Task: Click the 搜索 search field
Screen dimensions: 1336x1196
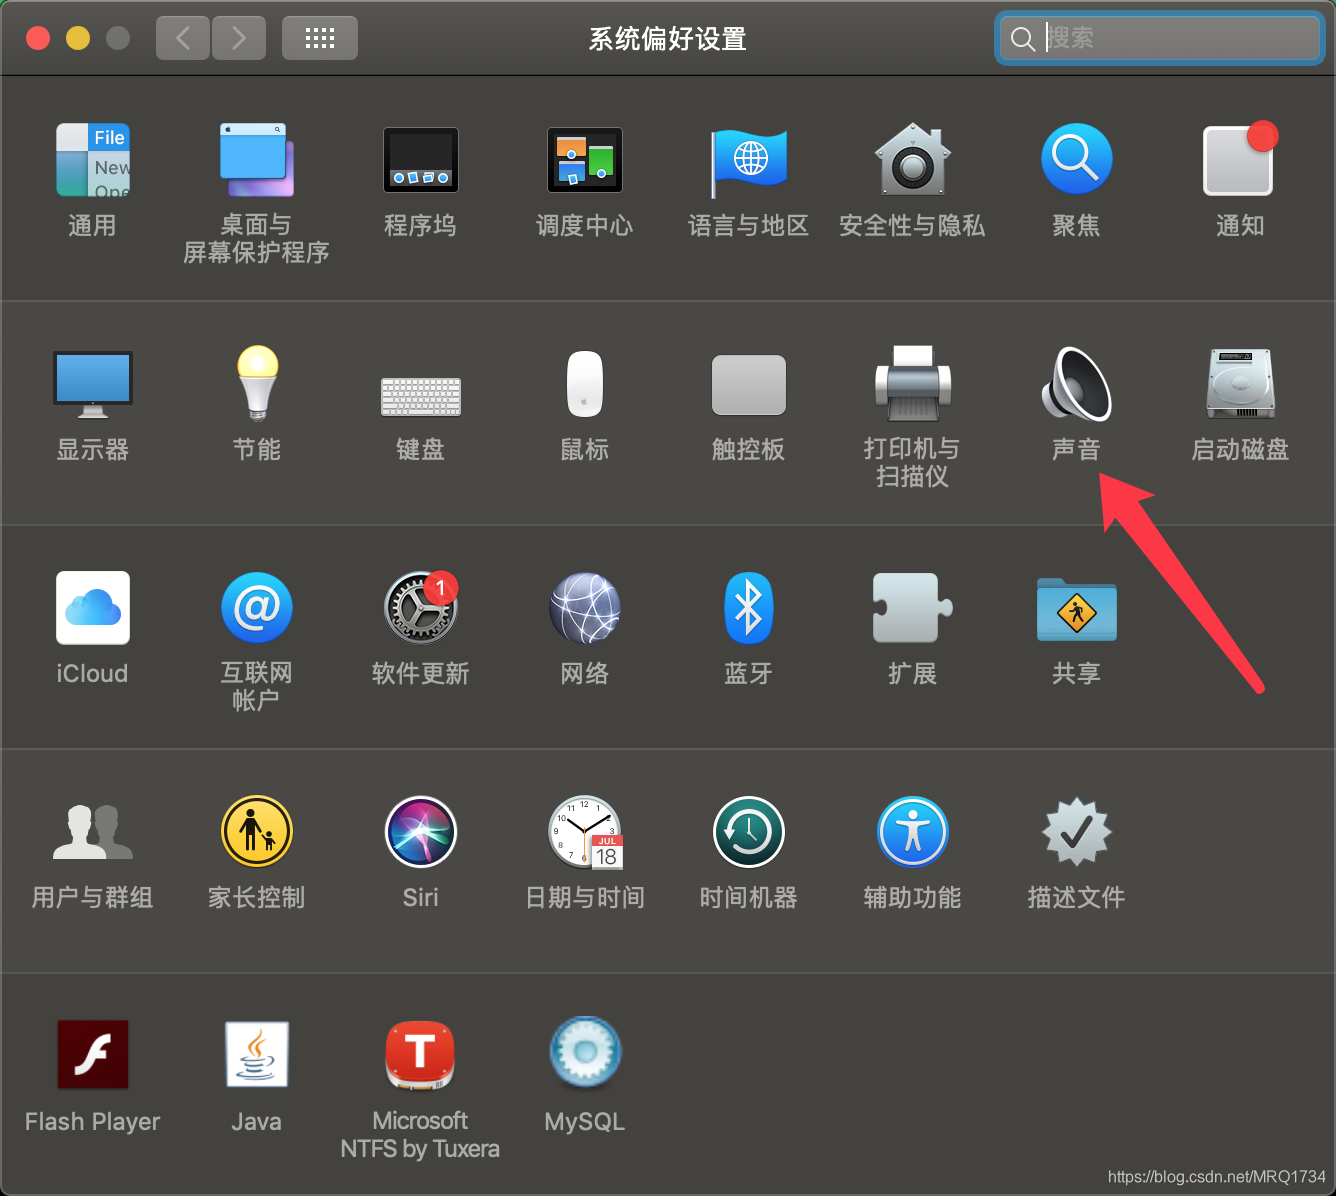Action: (1161, 38)
